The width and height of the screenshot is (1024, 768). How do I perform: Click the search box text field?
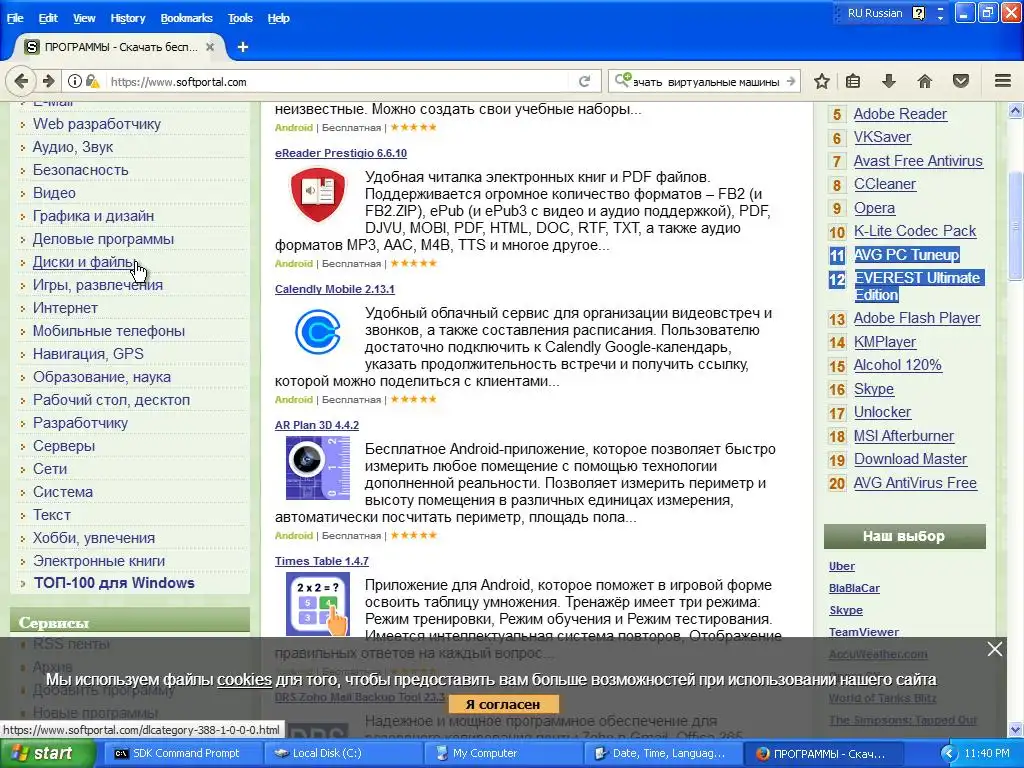(x=705, y=82)
